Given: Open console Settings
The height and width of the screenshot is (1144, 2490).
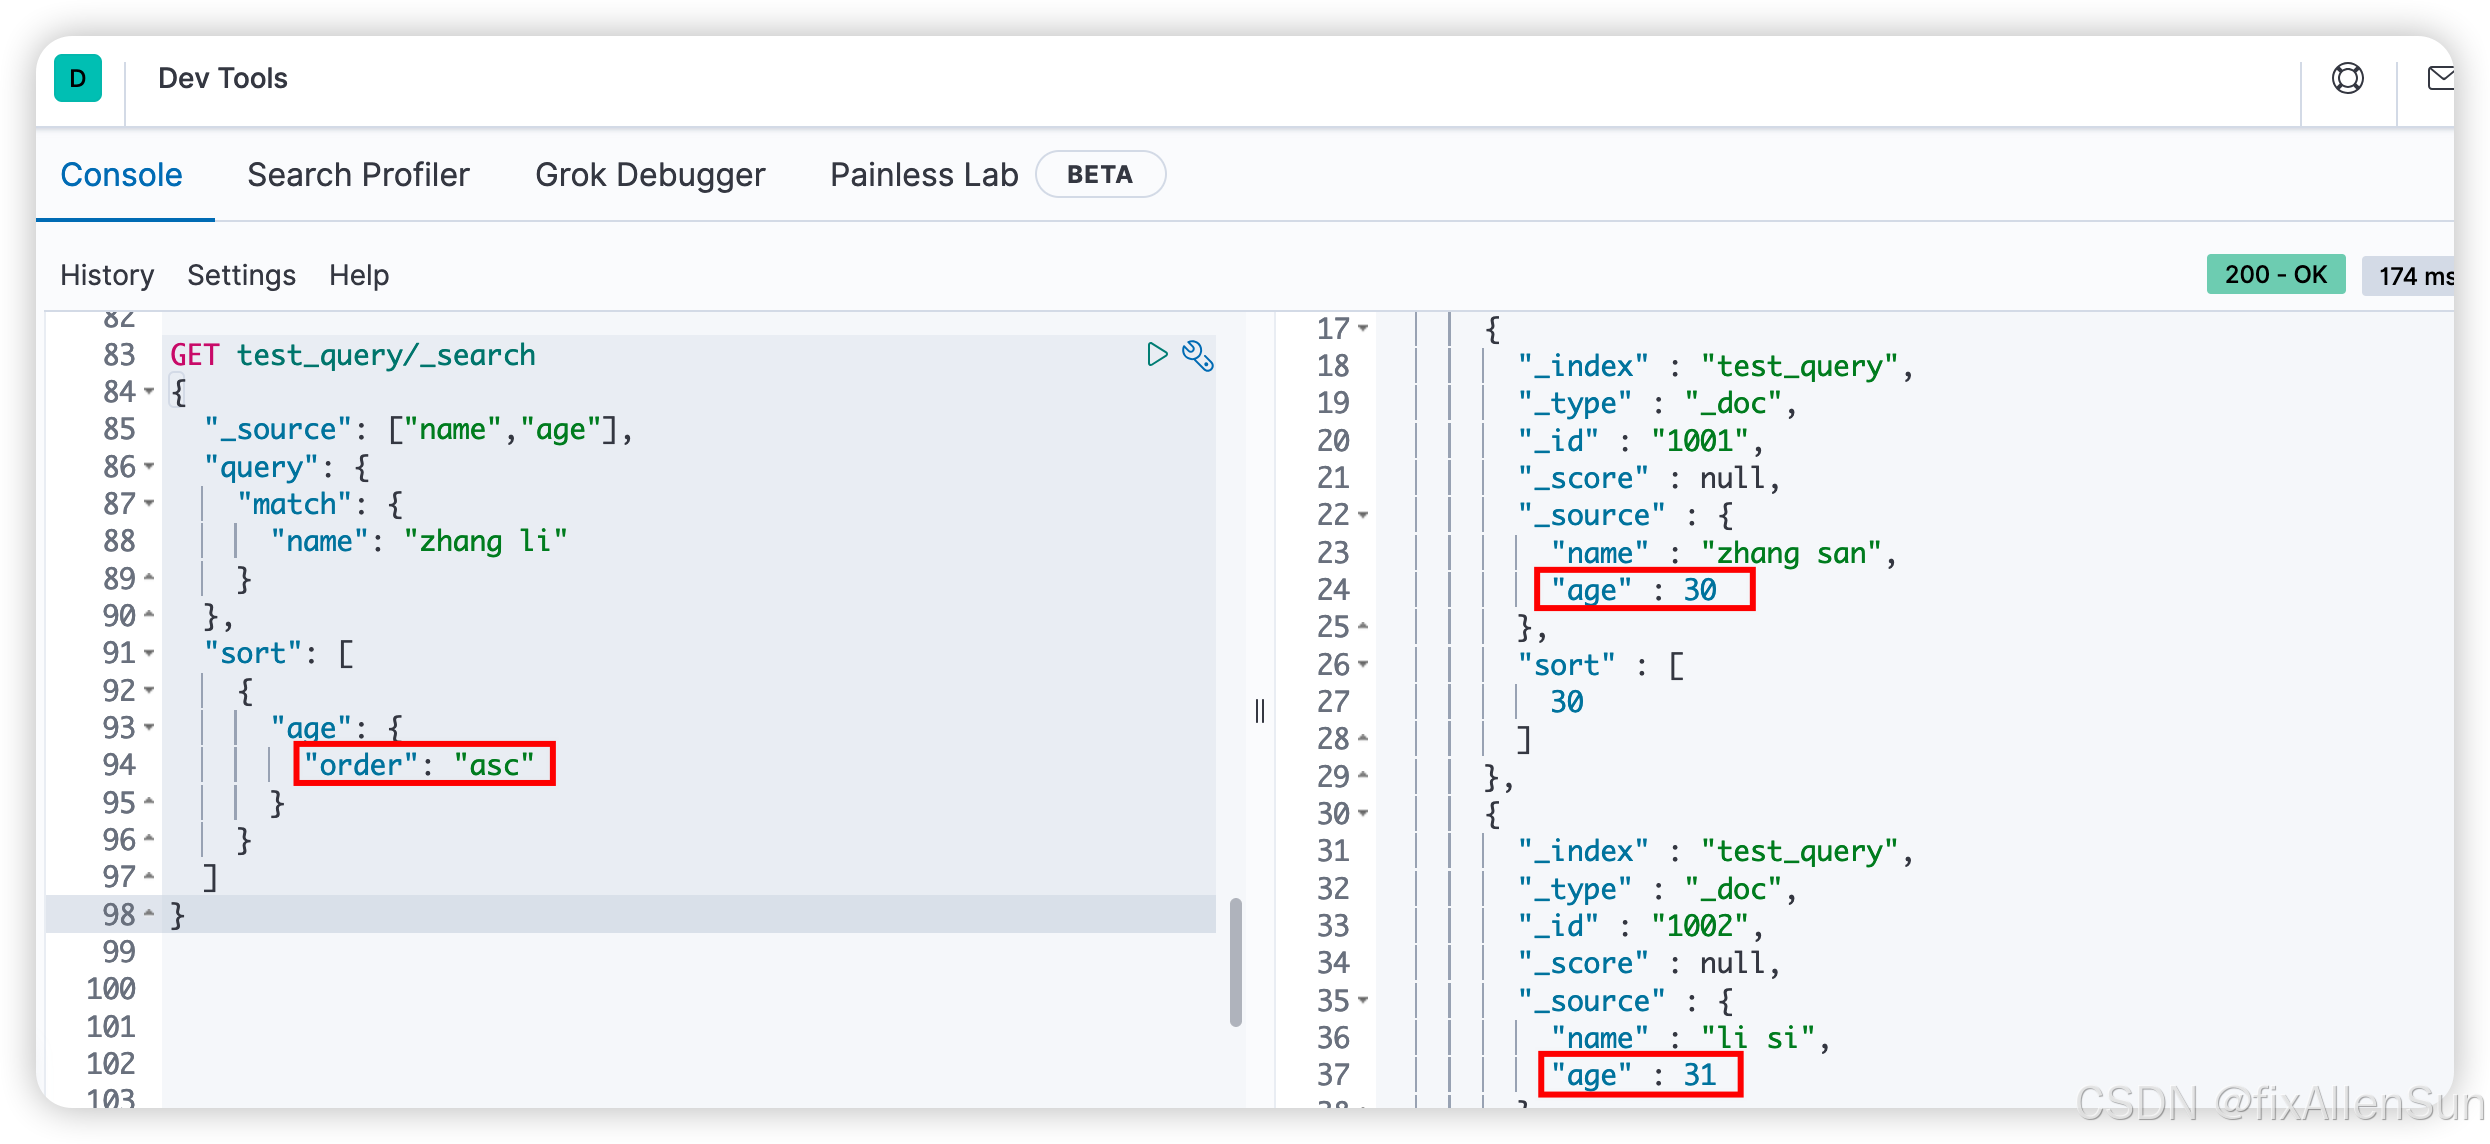Looking at the screenshot, I should tap(241, 275).
